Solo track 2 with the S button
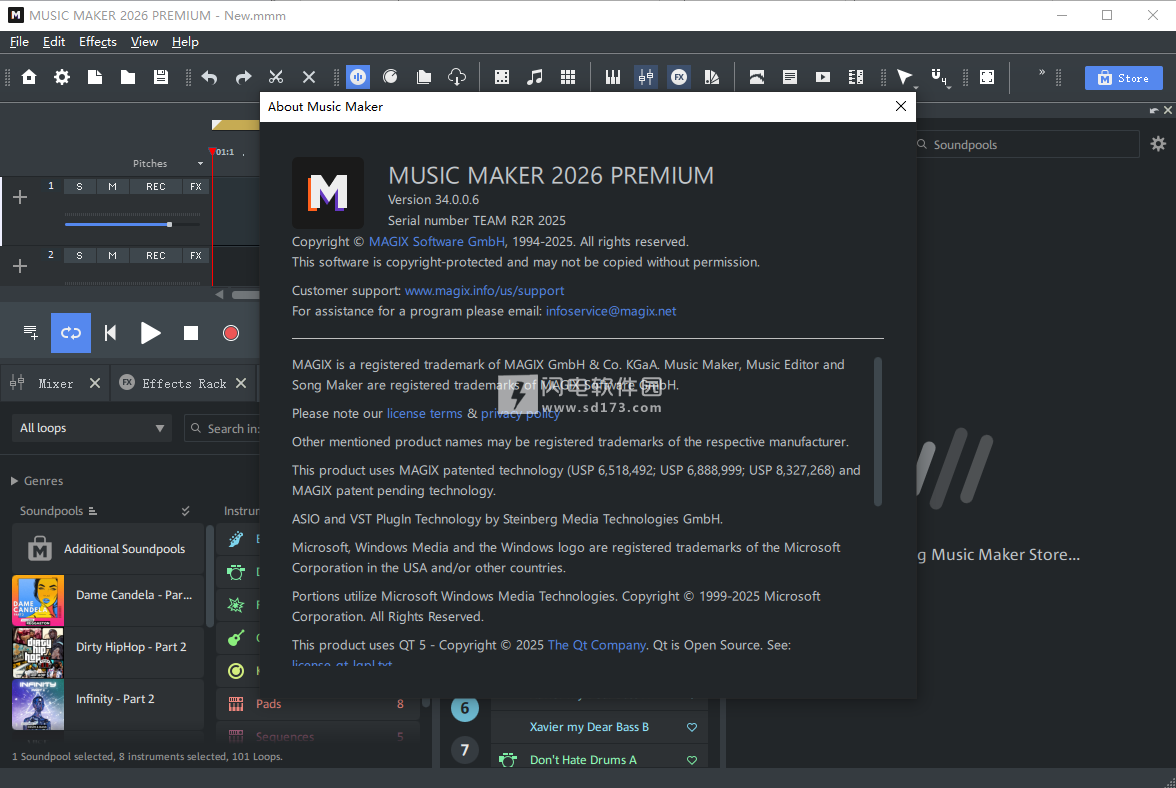The height and width of the screenshot is (788, 1176). point(80,256)
